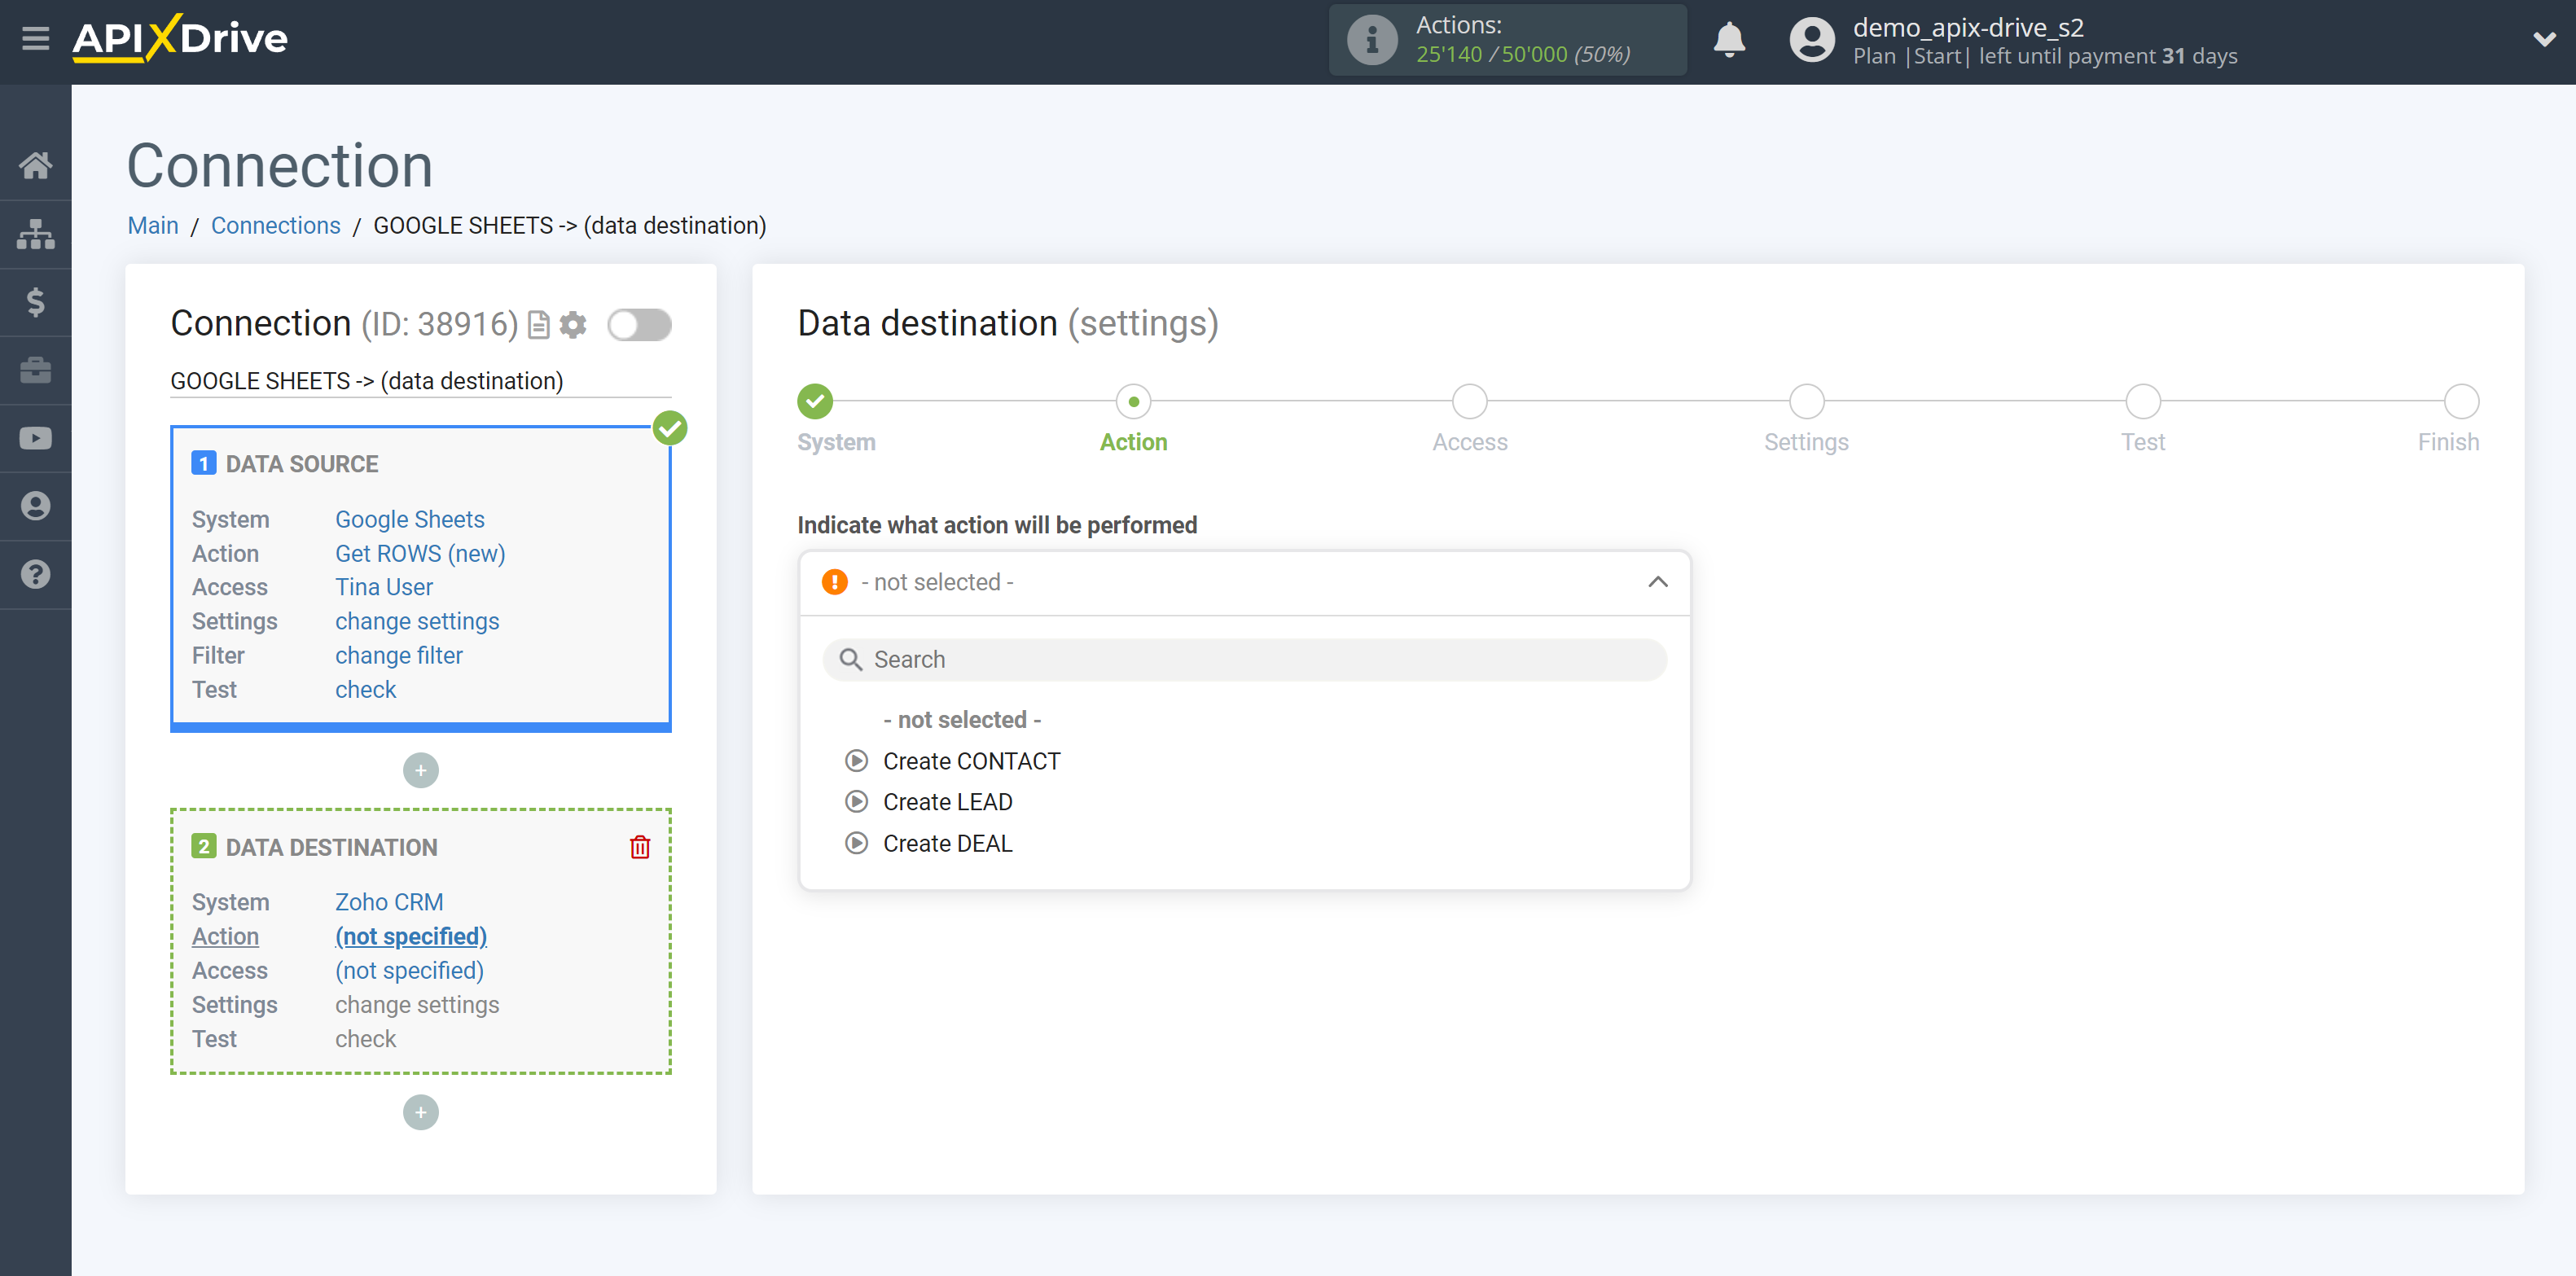Screen dimensions: 2576x1276
Task: Select Create LEAD from dropdown
Action: [946, 801]
